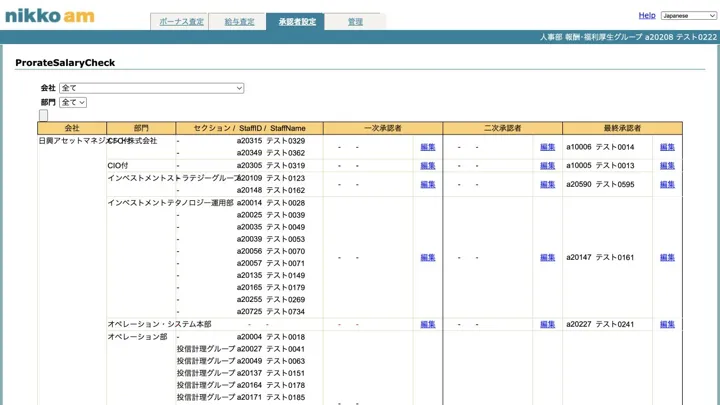The image size is (720, 405).
Task: Select staff row a20171 テスト0185
Action: 271,397
